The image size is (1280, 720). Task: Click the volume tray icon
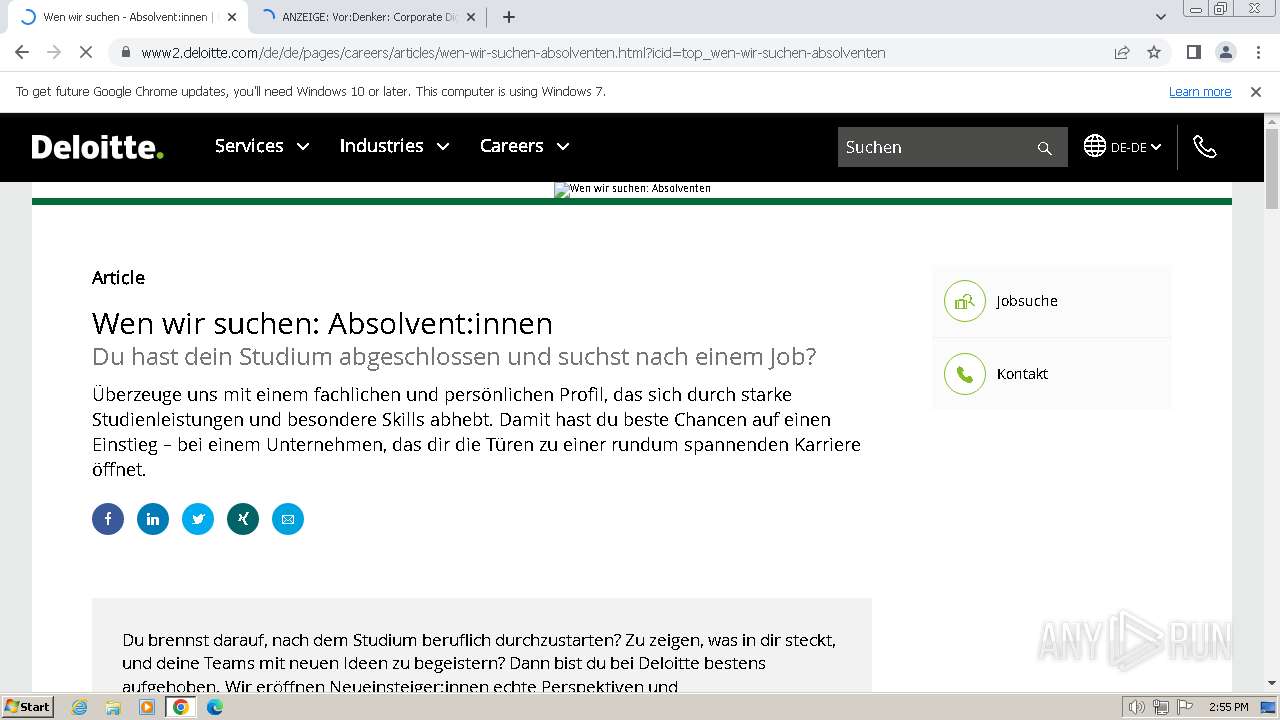tap(1137, 707)
